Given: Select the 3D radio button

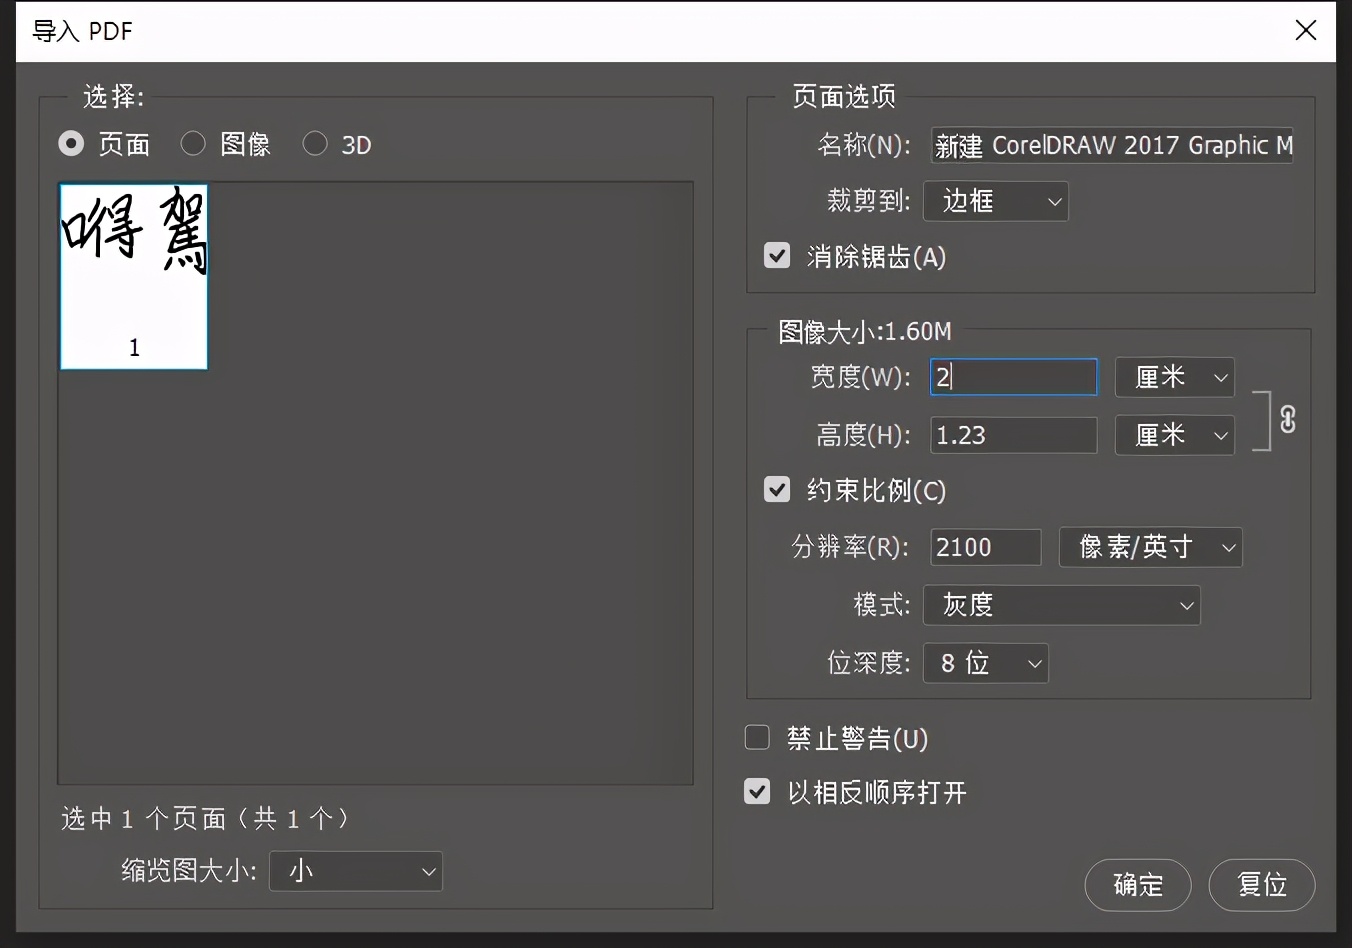Looking at the screenshot, I should pos(315,144).
